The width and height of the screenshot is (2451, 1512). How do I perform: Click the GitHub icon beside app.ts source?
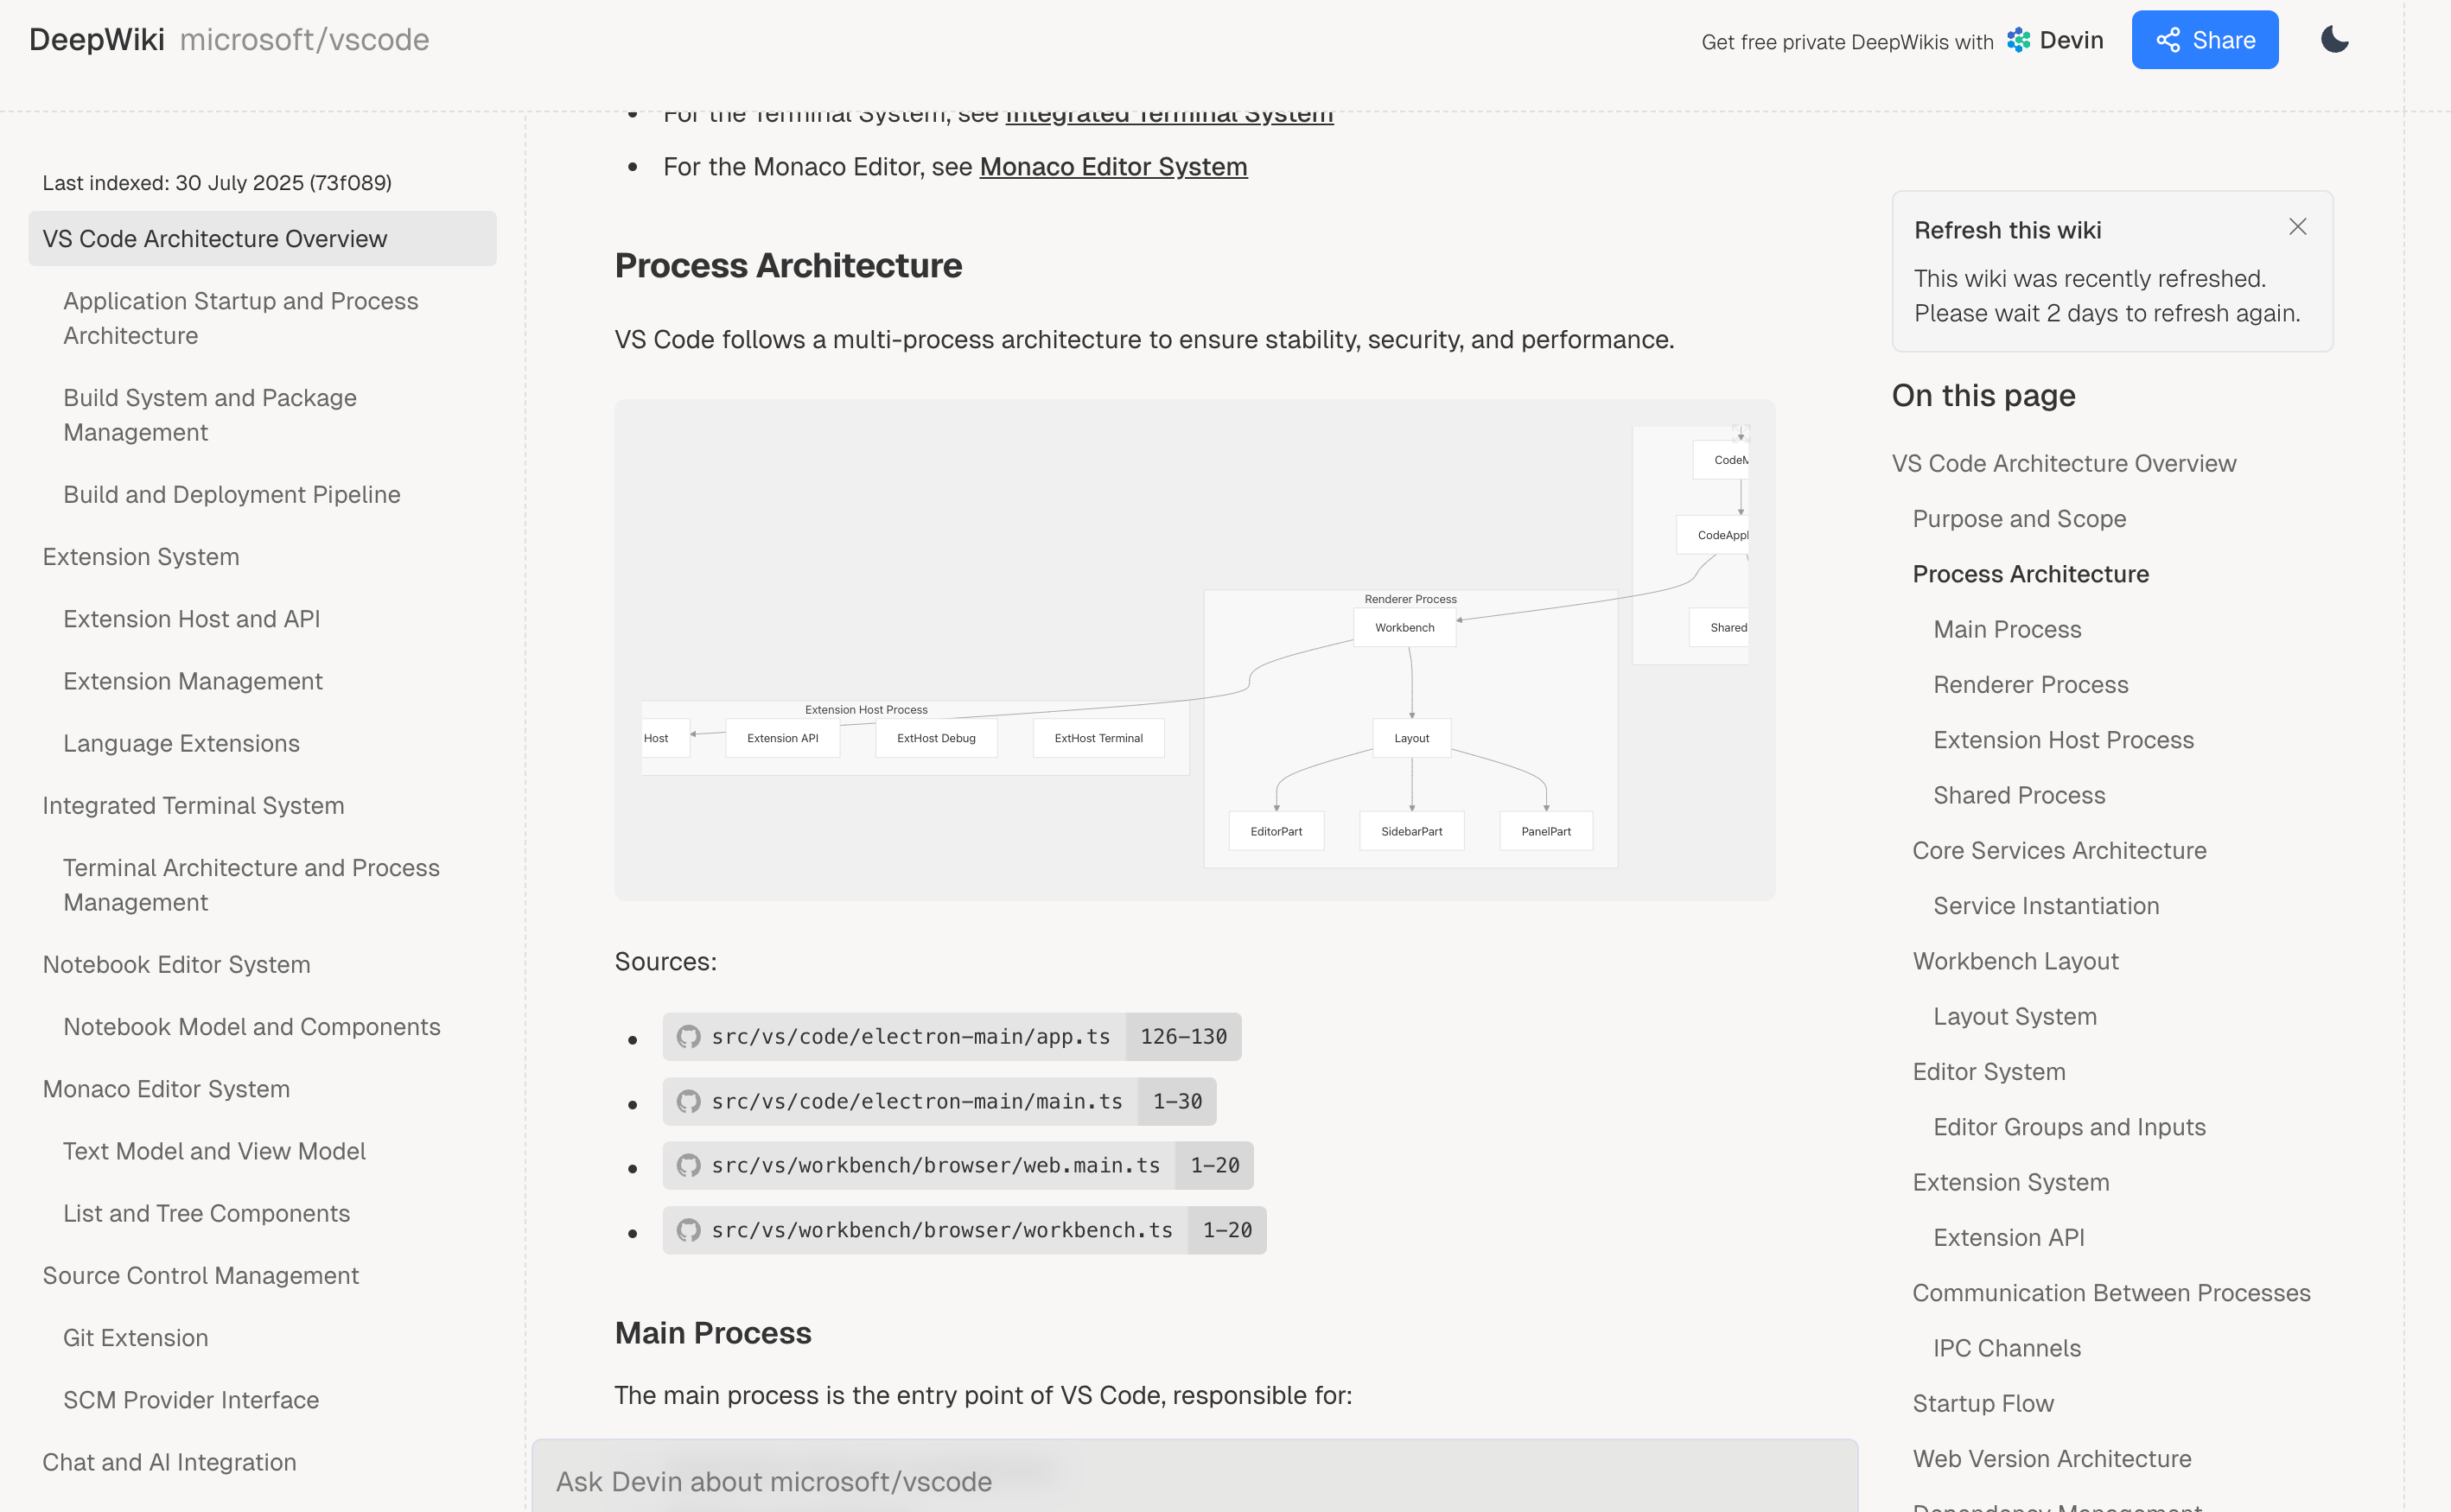pos(688,1037)
